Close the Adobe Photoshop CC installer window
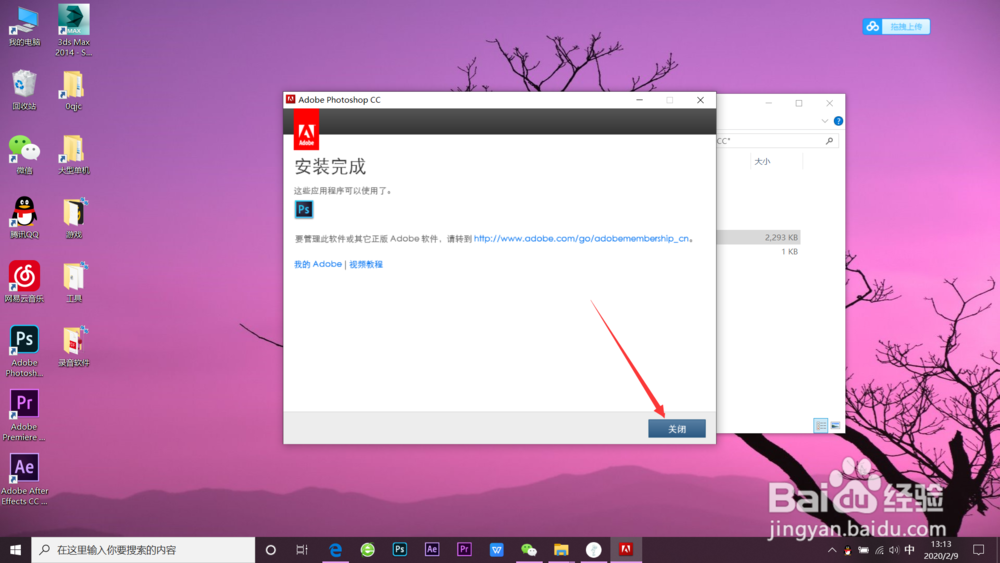The image size is (1000, 563). (x=700, y=100)
